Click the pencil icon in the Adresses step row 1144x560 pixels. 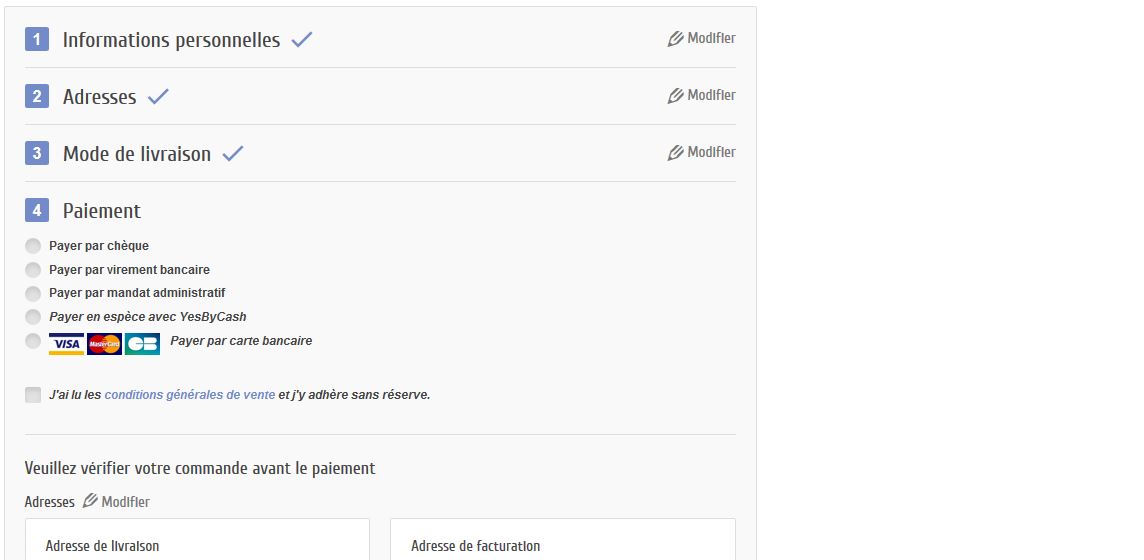pyautogui.click(x=676, y=96)
